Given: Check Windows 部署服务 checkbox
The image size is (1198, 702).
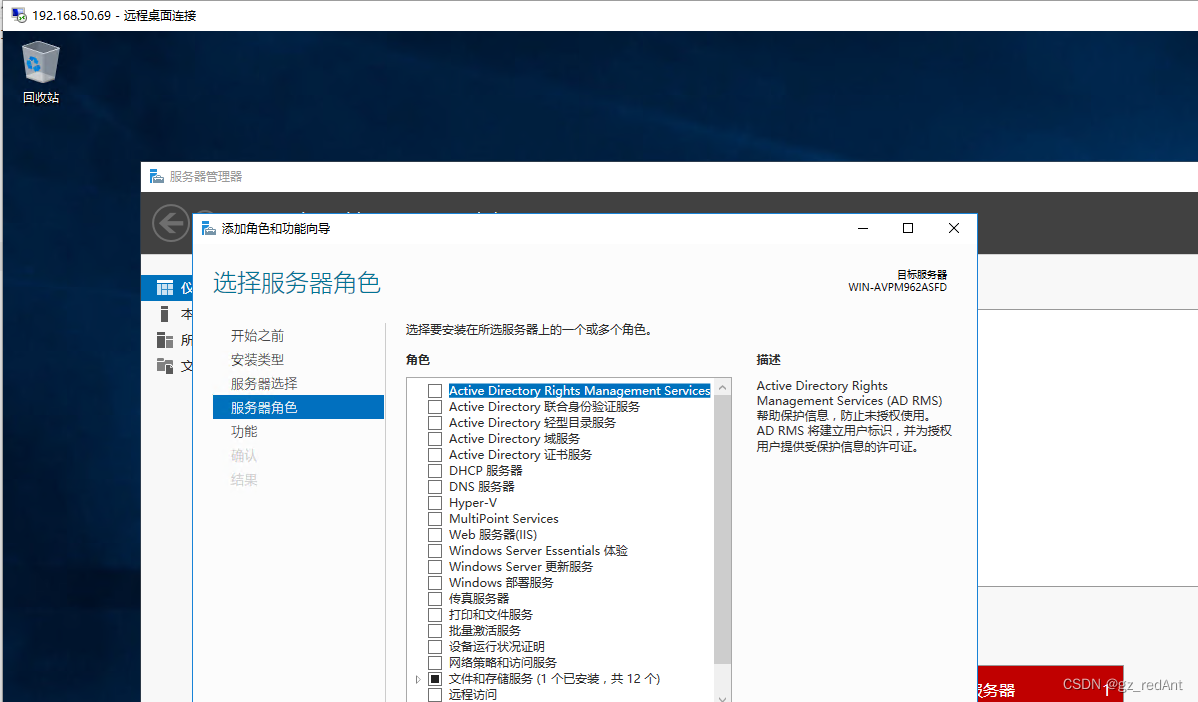Looking at the screenshot, I should [435, 583].
